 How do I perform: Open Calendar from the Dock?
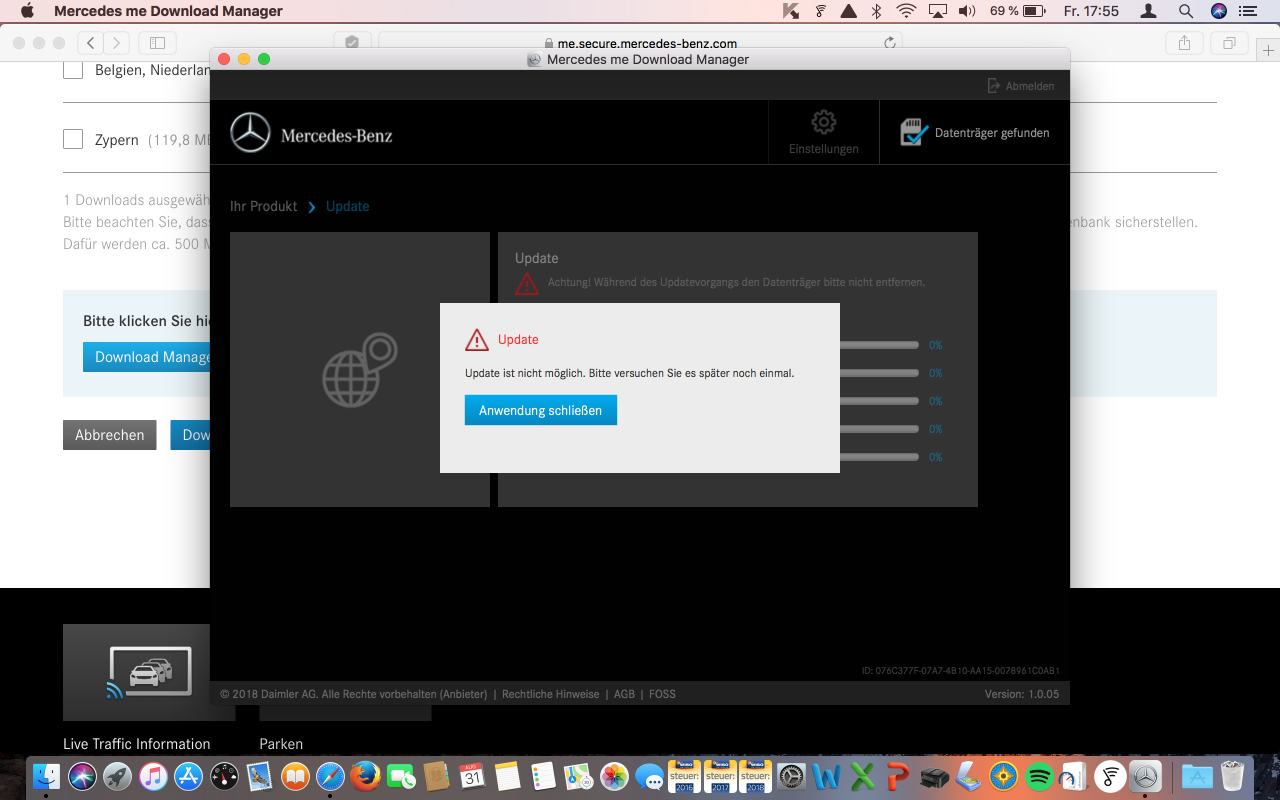[x=472, y=776]
